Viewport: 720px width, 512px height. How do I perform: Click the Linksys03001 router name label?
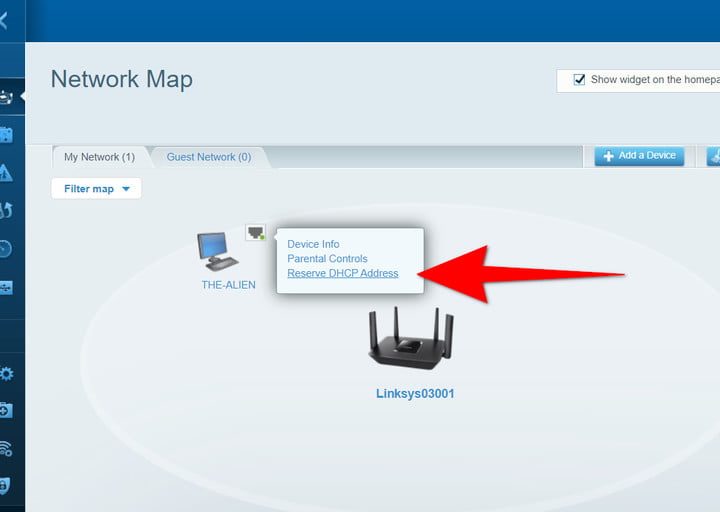click(x=414, y=393)
